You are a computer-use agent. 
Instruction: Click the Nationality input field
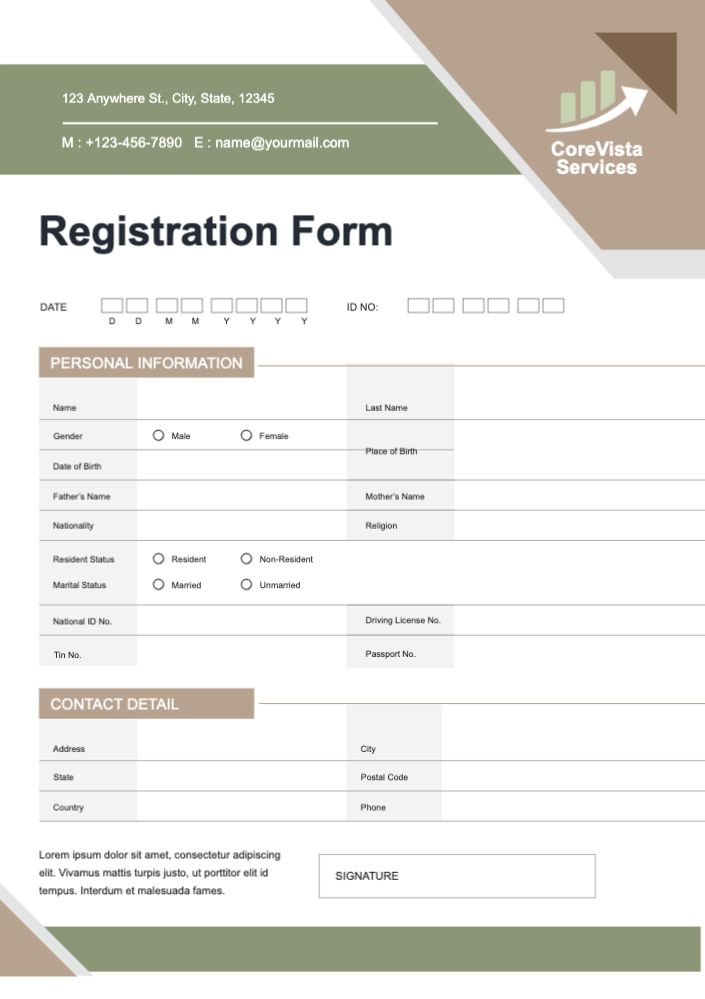coord(241,526)
